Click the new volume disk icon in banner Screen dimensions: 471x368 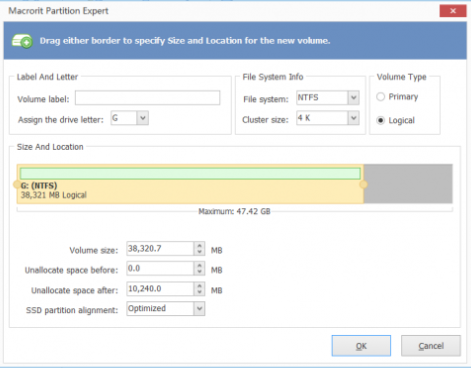[22, 41]
